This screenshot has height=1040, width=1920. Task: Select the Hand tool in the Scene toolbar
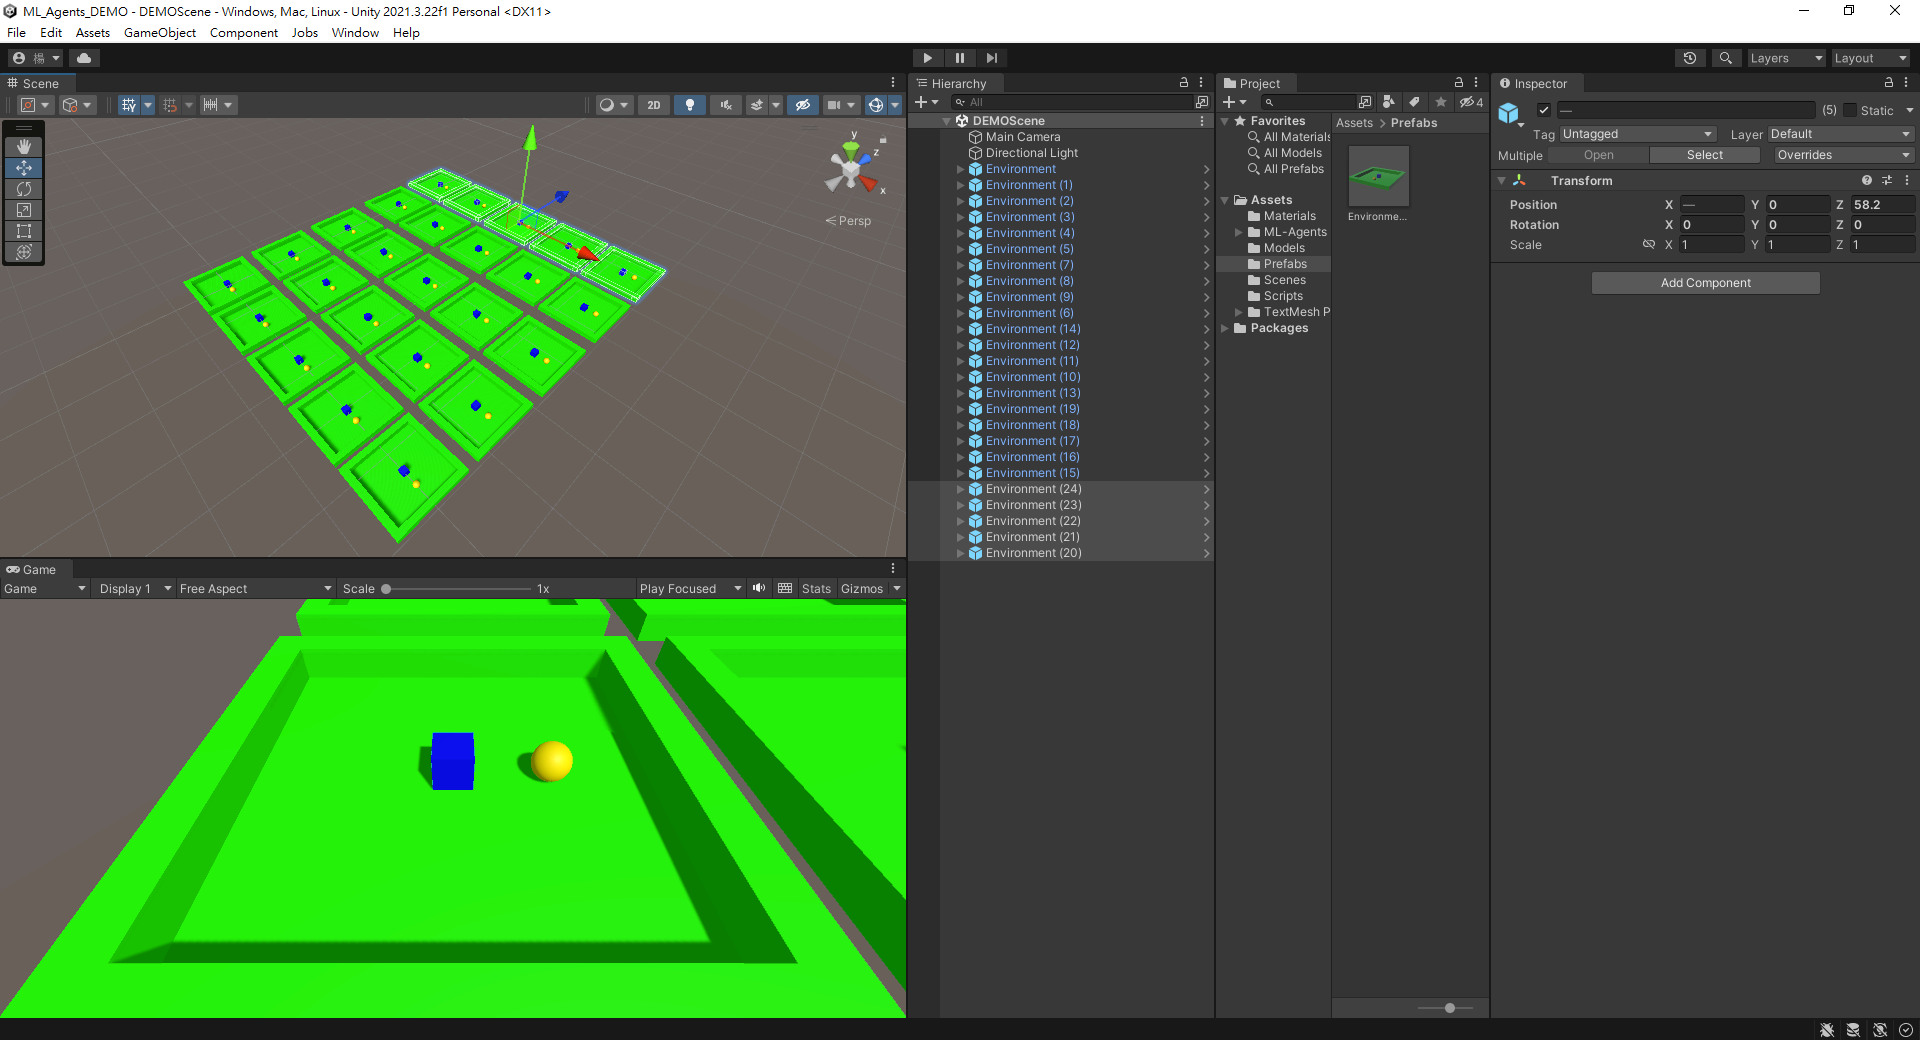[23, 147]
